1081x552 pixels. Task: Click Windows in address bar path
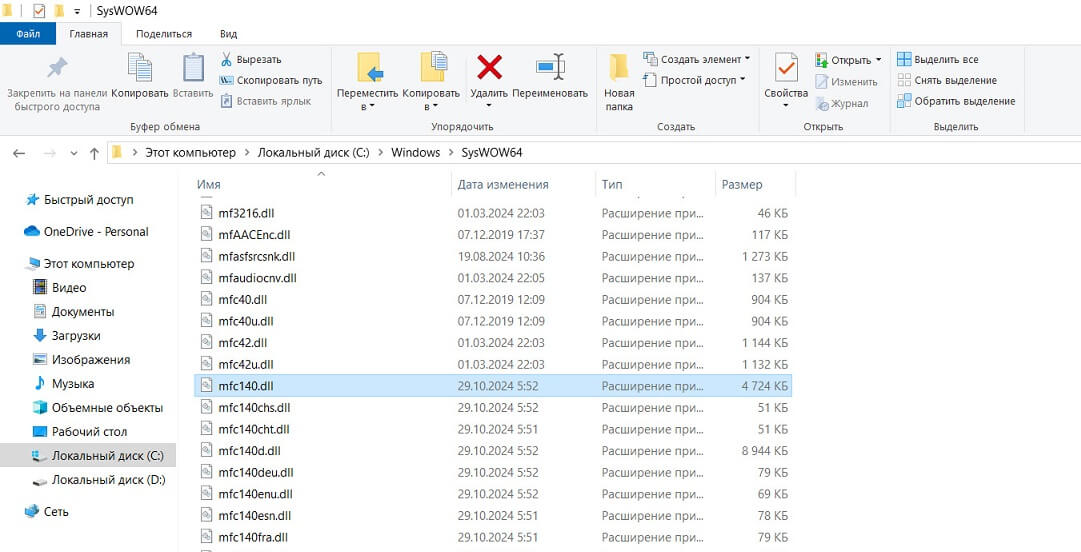click(x=416, y=153)
